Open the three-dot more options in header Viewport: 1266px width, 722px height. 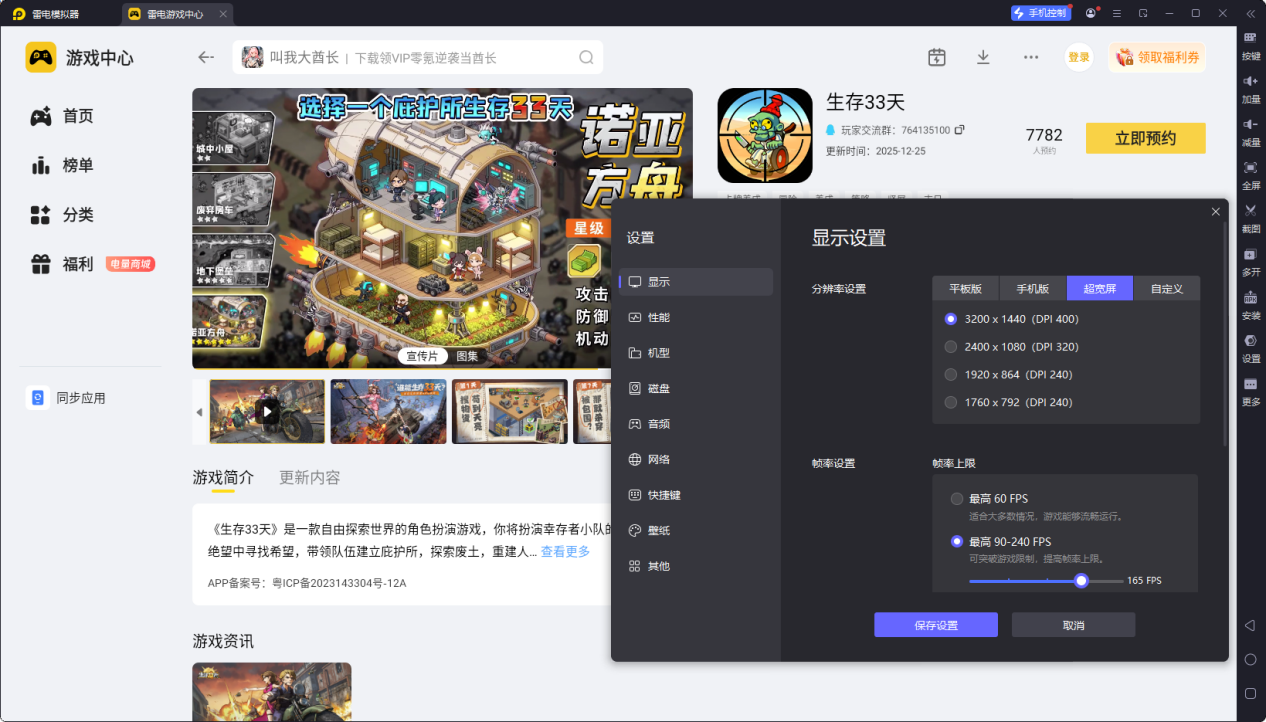[x=1031, y=57]
